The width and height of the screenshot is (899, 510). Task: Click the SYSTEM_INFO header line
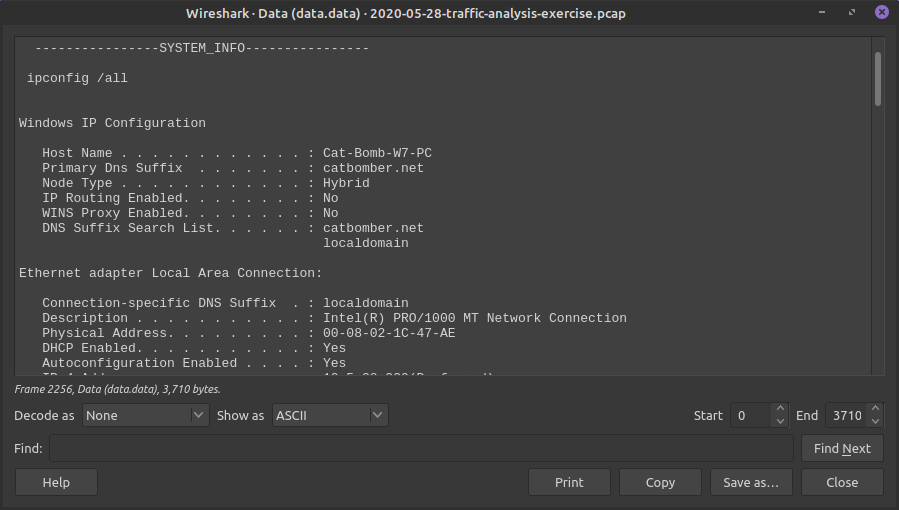[202, 48]
